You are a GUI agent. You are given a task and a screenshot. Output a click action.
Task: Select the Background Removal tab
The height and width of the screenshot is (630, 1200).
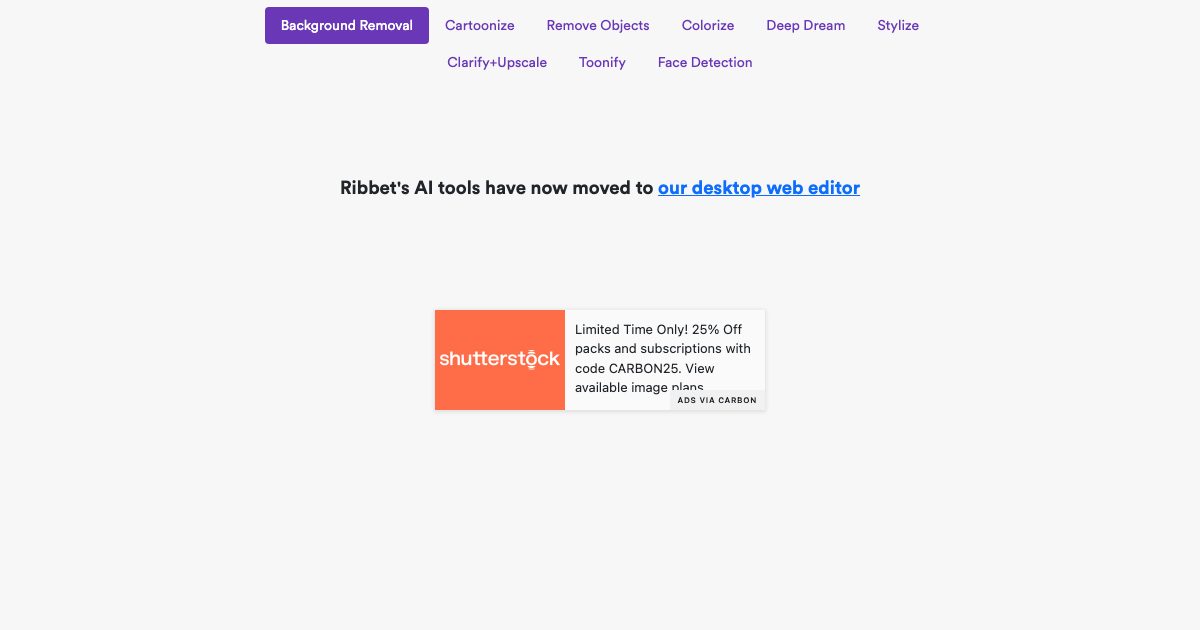click(347, 26)
